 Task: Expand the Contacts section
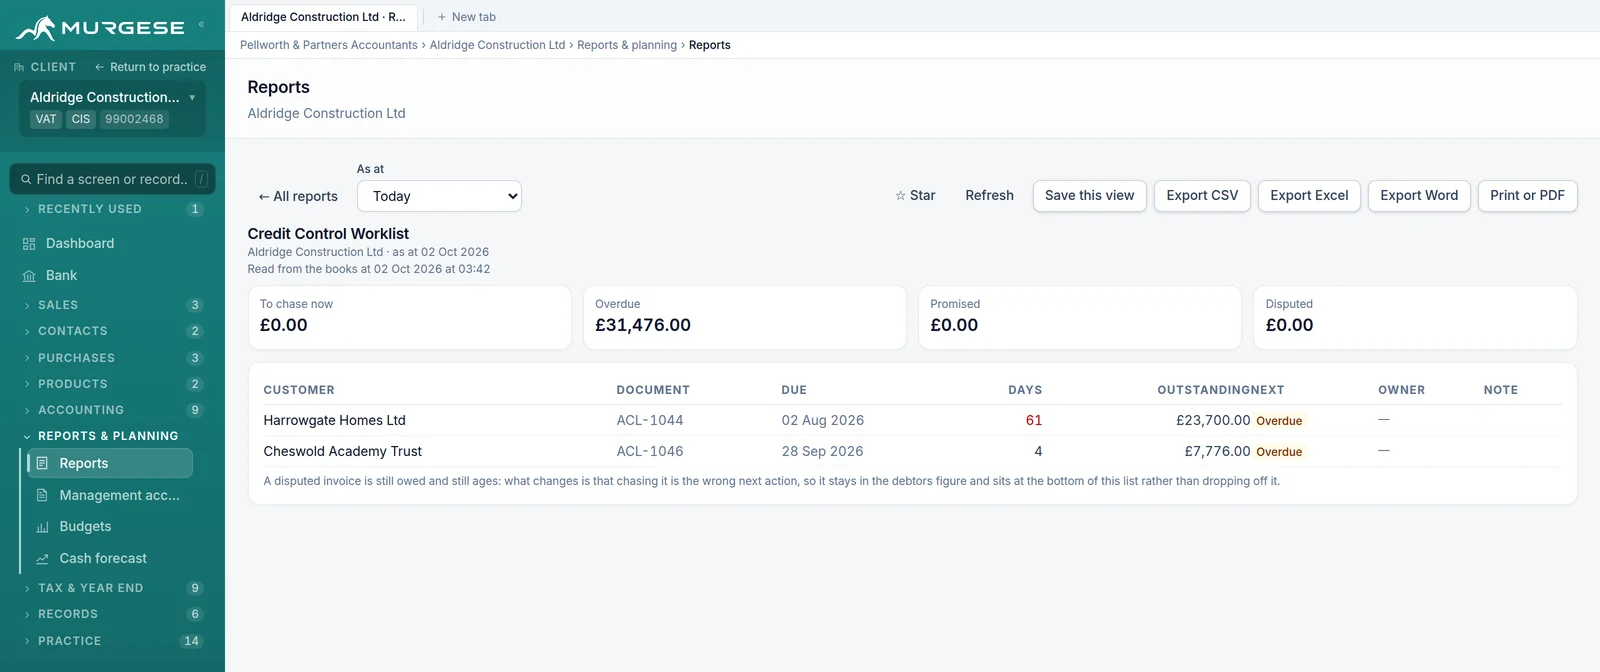coord(113,331)
